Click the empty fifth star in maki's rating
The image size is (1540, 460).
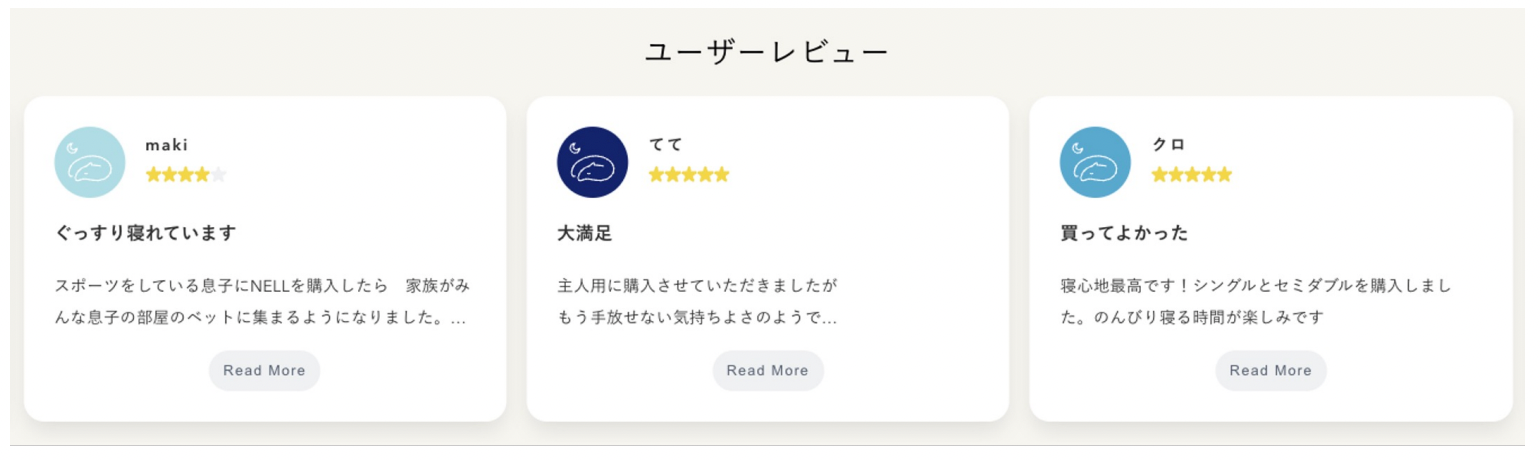[x=218, y=175]
